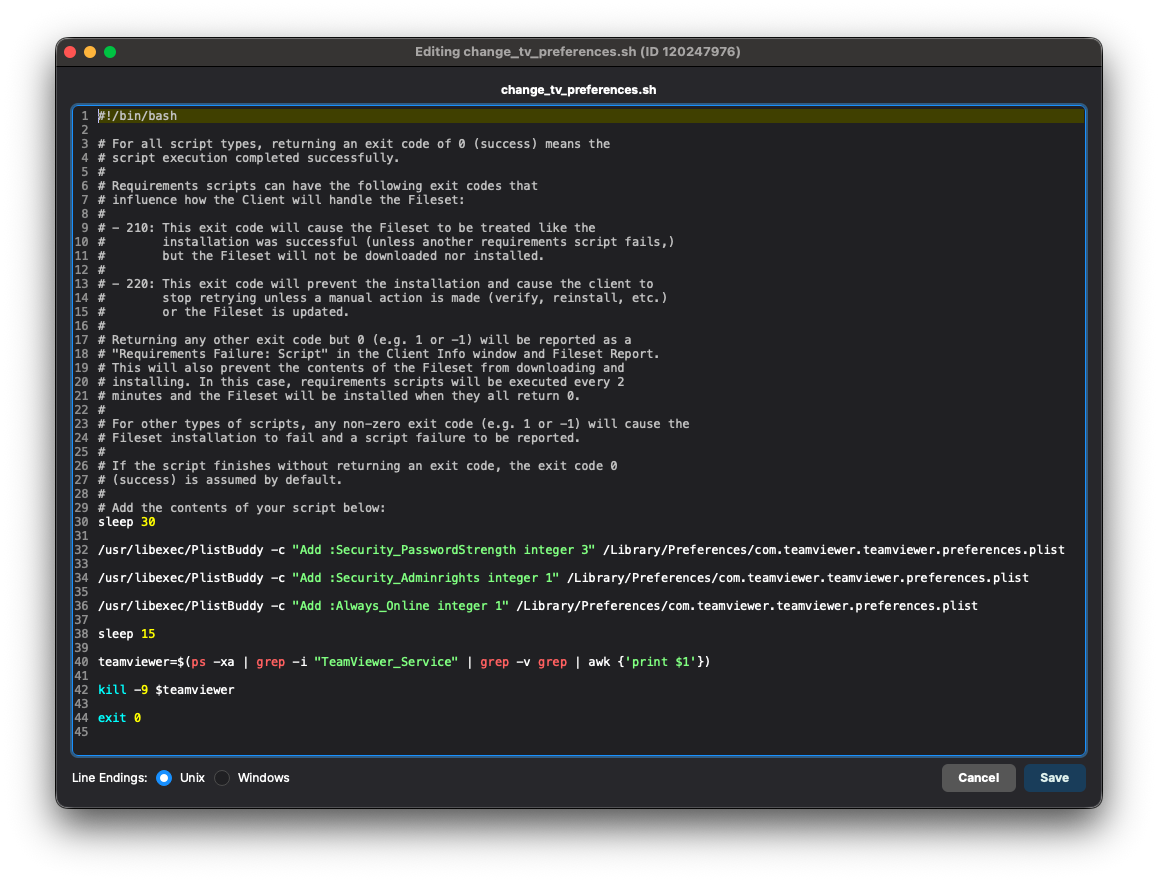Close the script editing window
1158x882 pixels.
[70, 52]
